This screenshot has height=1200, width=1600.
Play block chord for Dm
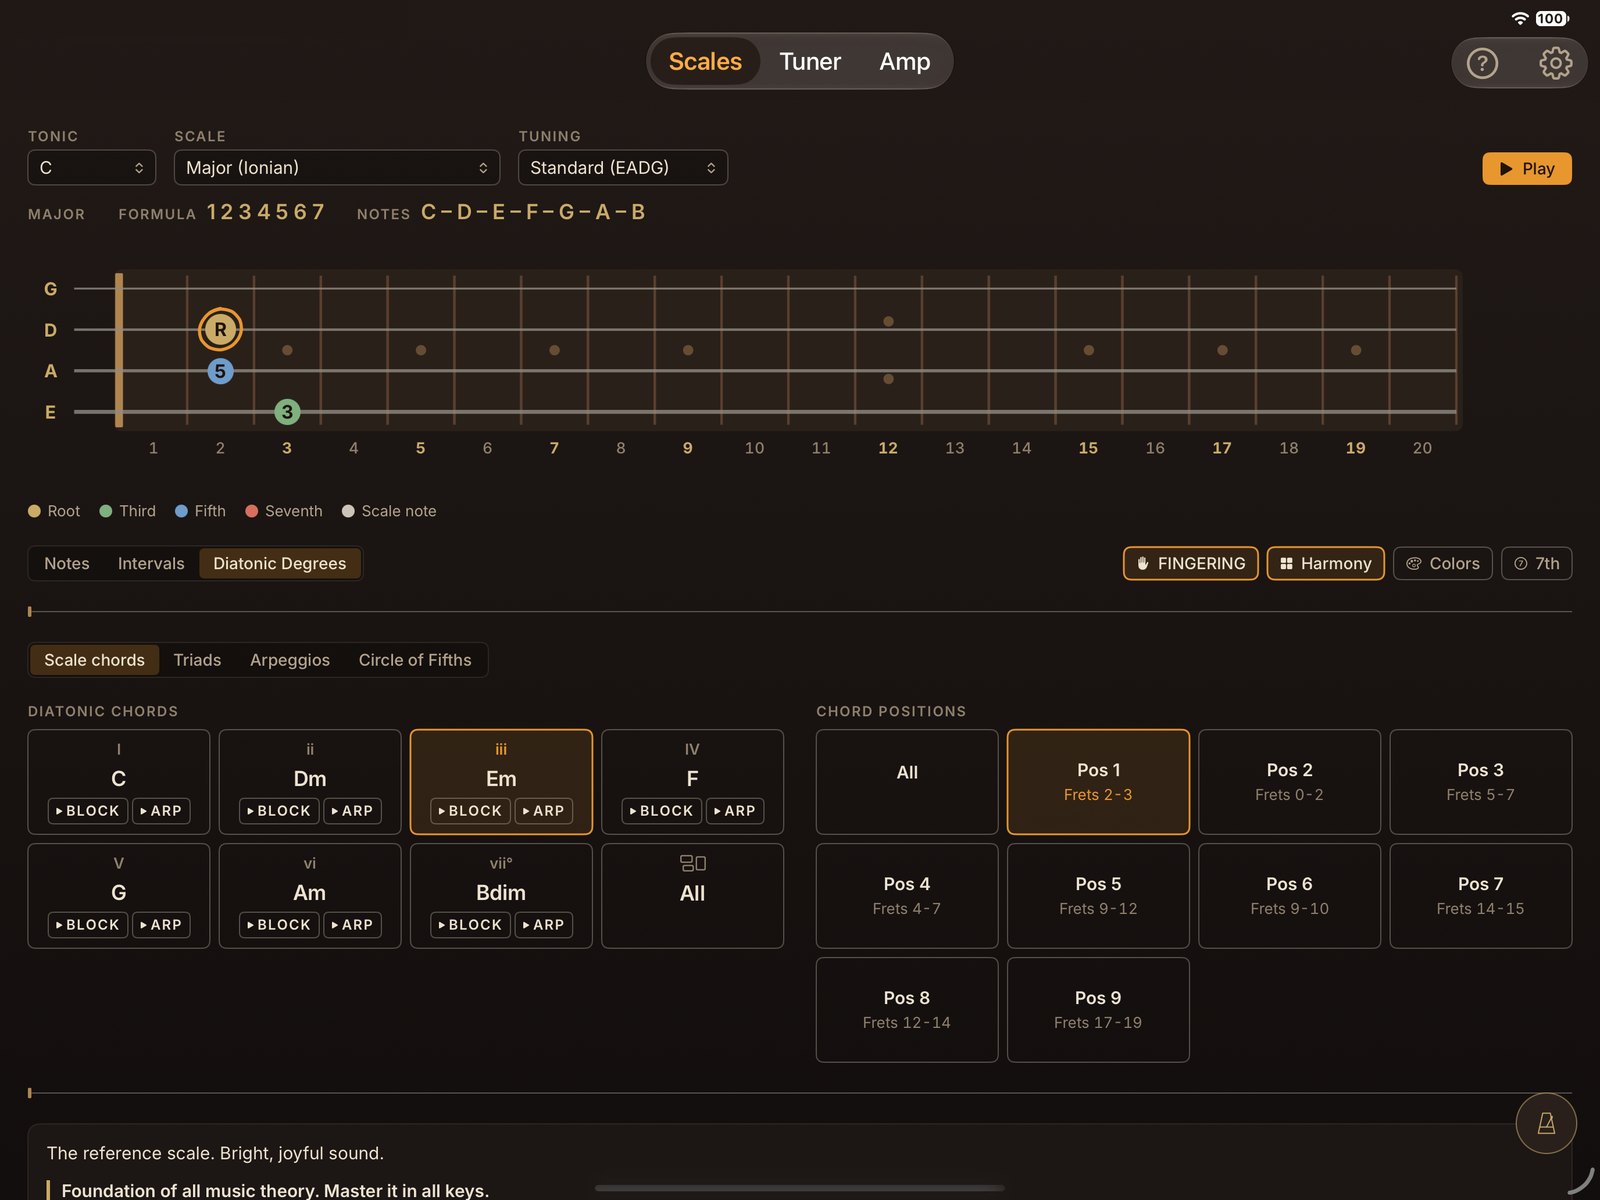tap(279, 811)
